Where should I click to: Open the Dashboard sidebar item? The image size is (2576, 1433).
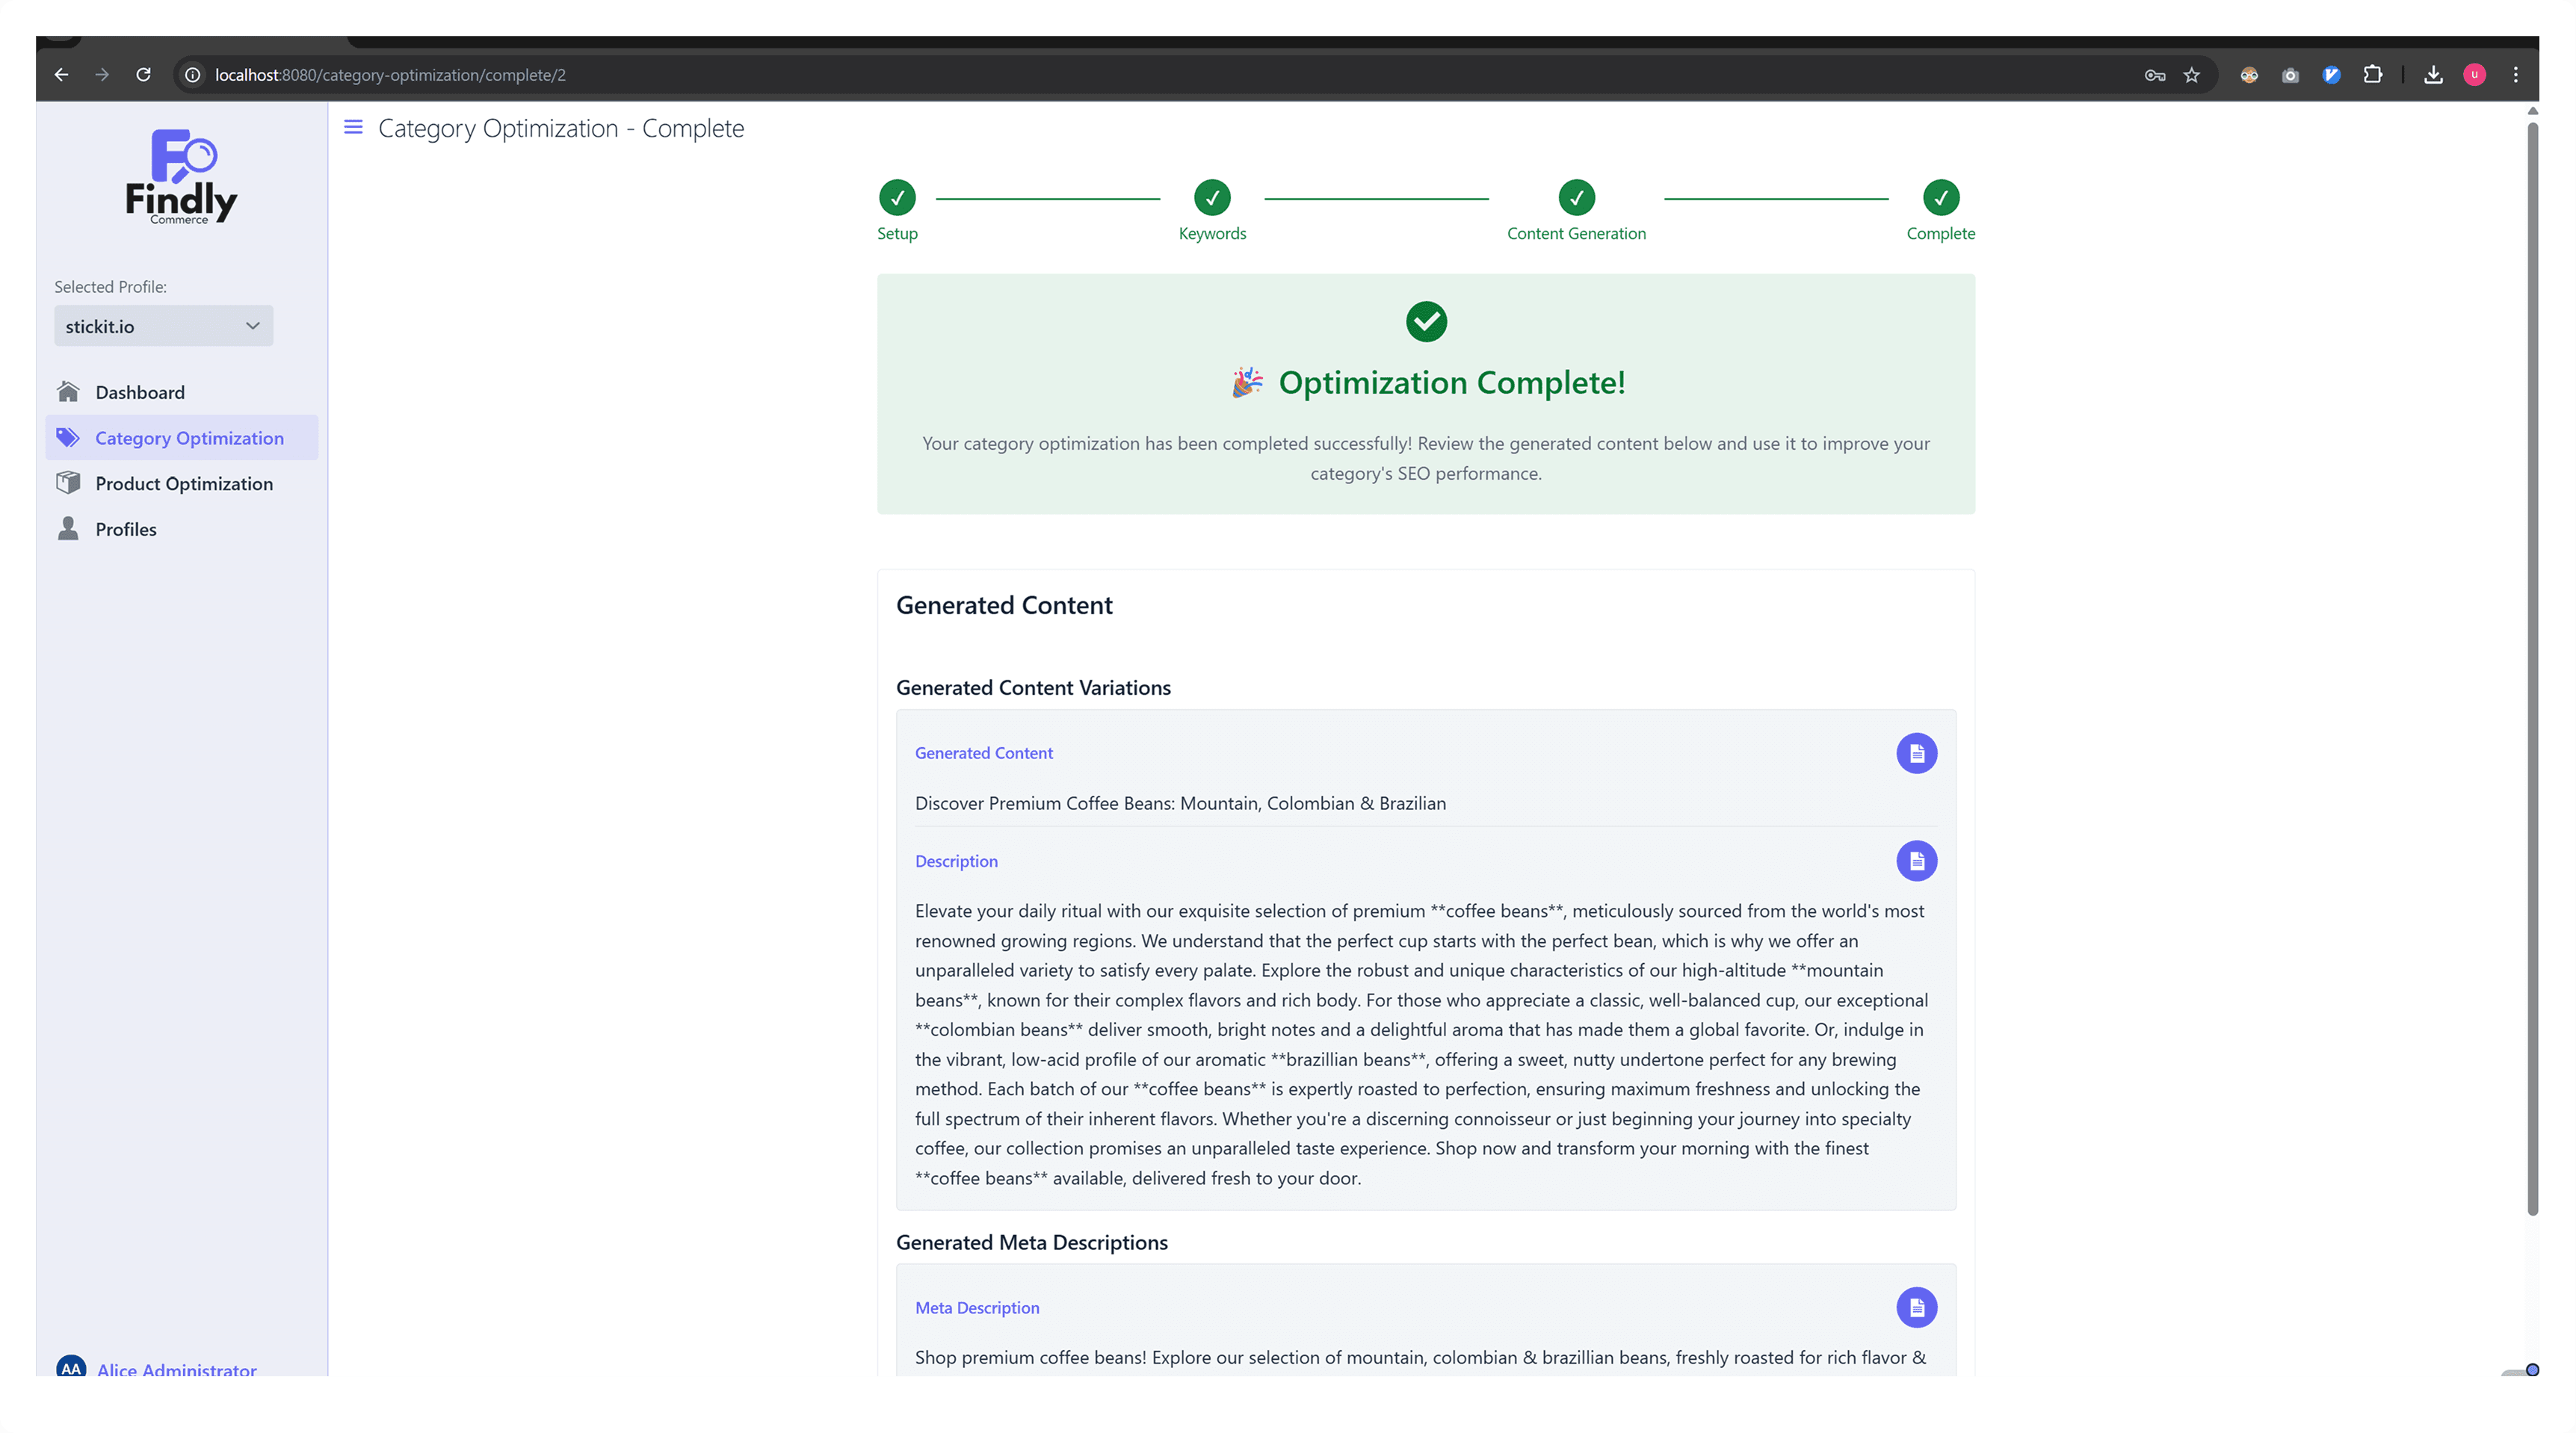click(x=140, y=392)
